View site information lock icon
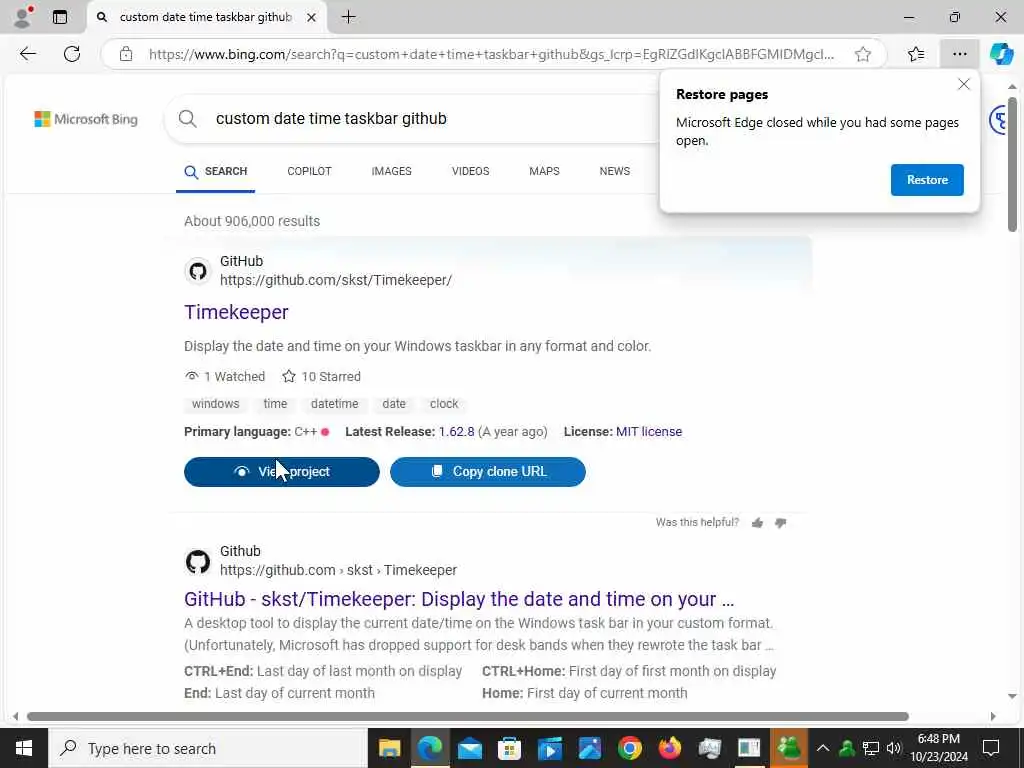 click(x=125, y=54)
